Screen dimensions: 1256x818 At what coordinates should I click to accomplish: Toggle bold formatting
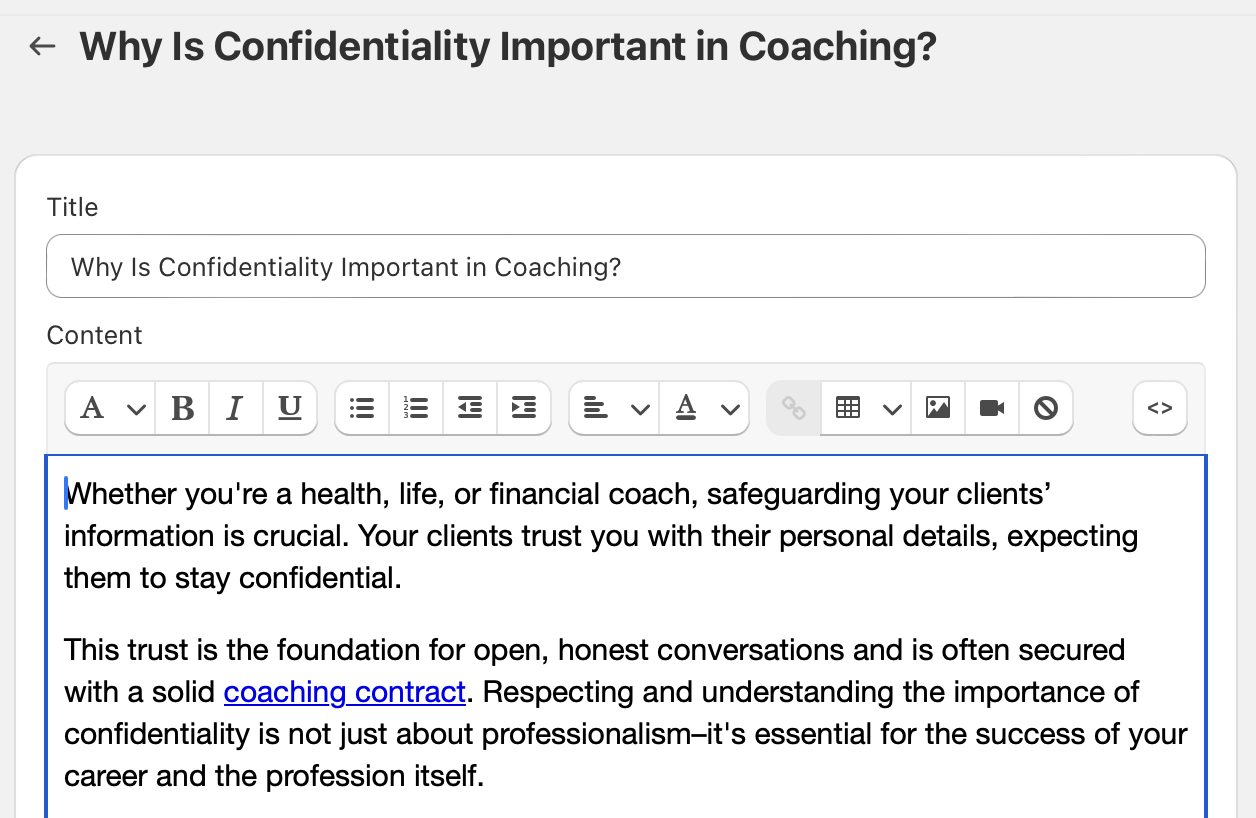tap(183, 408)
